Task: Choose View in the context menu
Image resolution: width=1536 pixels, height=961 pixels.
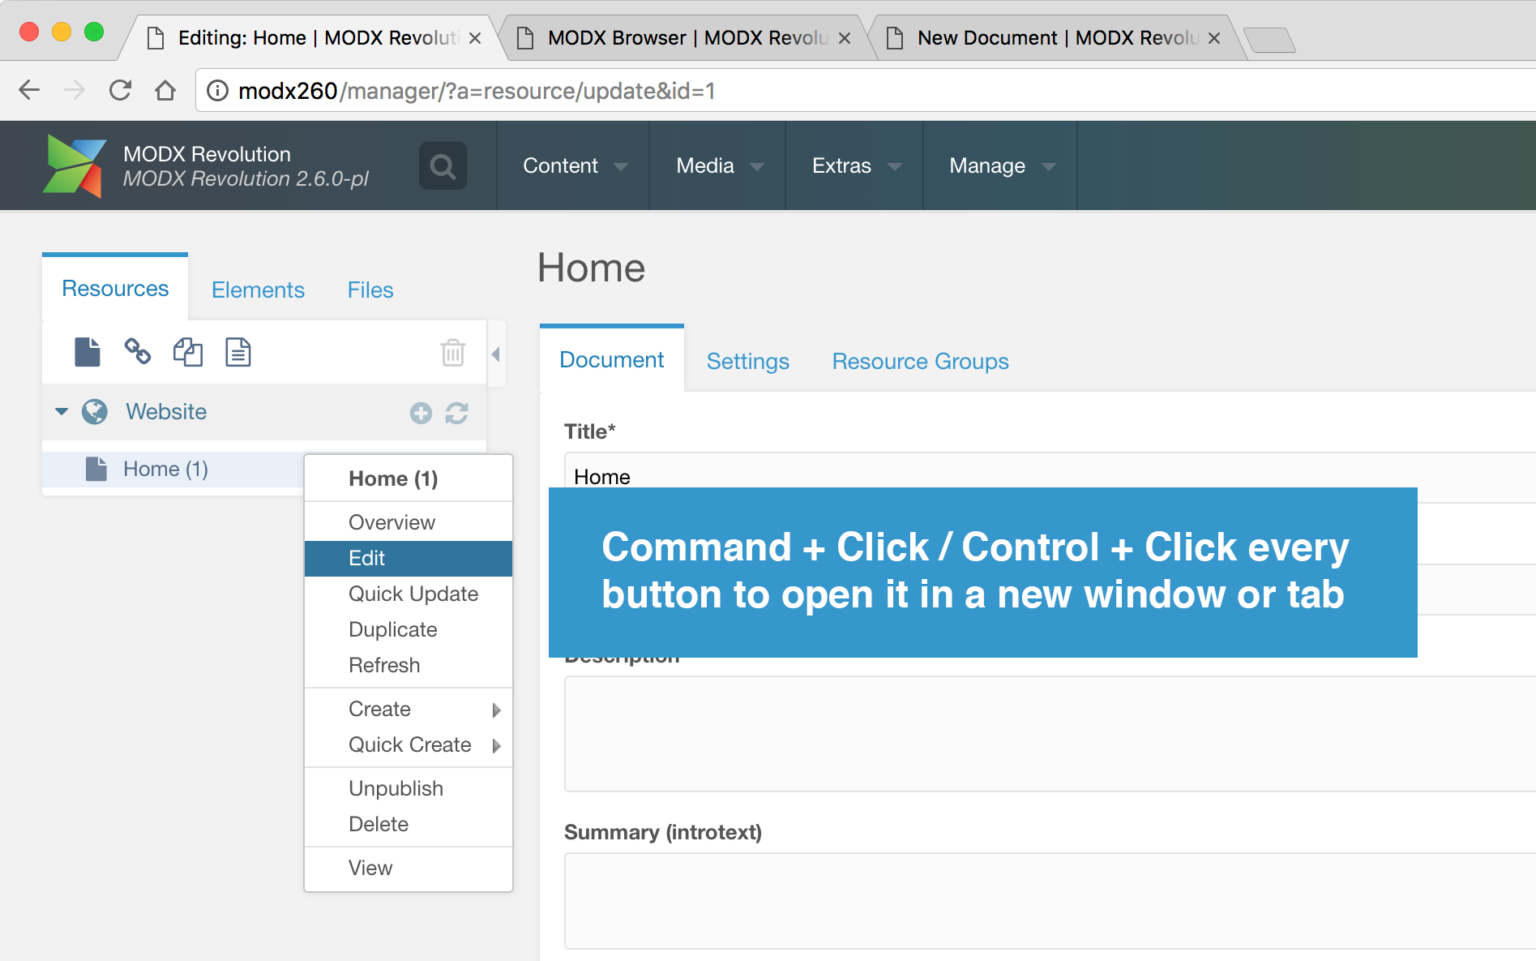Action: tap(408, 868)
